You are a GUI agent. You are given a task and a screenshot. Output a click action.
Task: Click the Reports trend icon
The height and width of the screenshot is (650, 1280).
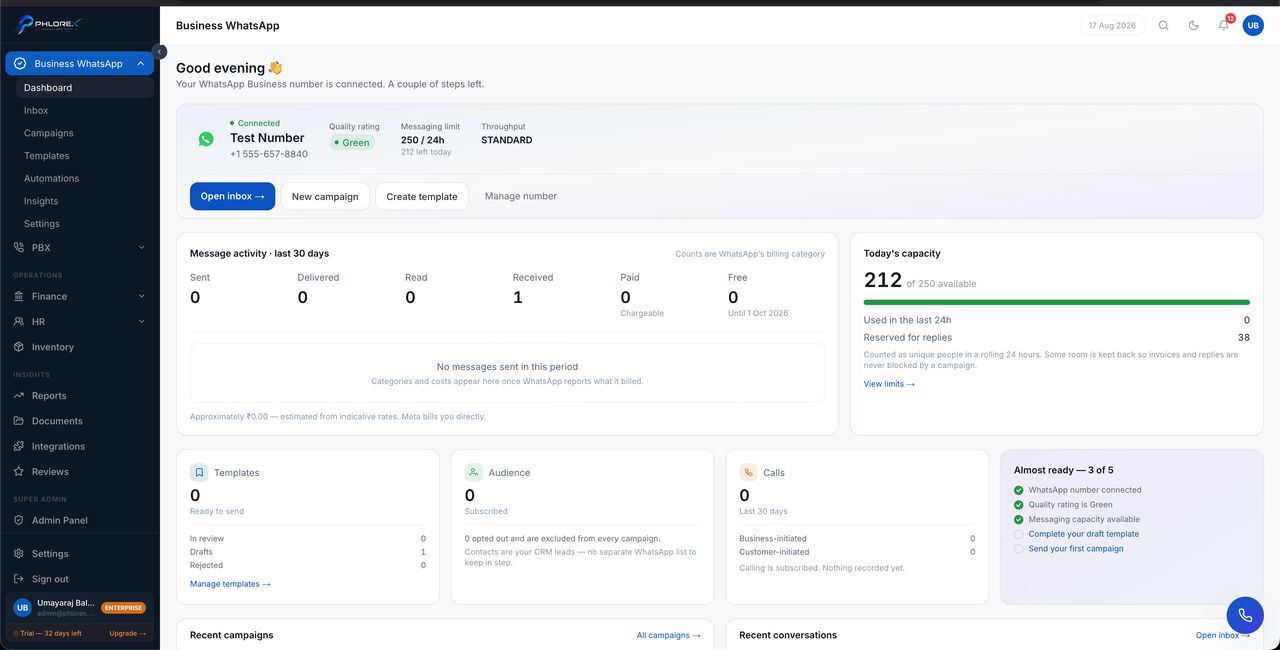tap(20, 396)
